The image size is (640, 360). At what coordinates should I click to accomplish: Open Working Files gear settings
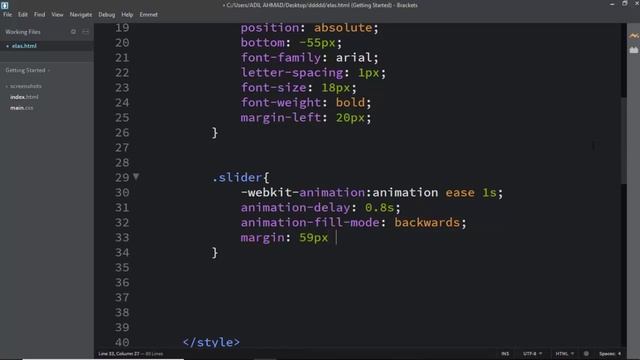[x=73, y=31]
